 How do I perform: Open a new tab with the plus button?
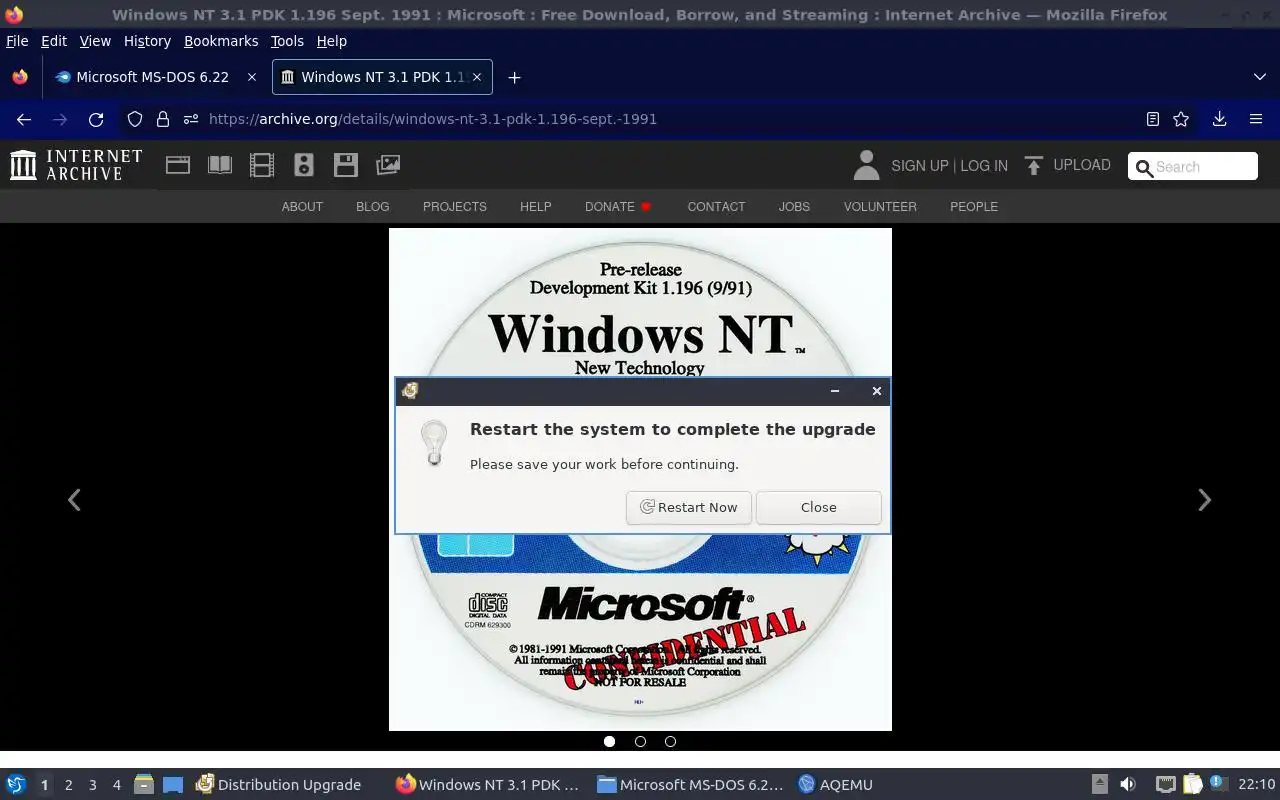coord(514,77)
